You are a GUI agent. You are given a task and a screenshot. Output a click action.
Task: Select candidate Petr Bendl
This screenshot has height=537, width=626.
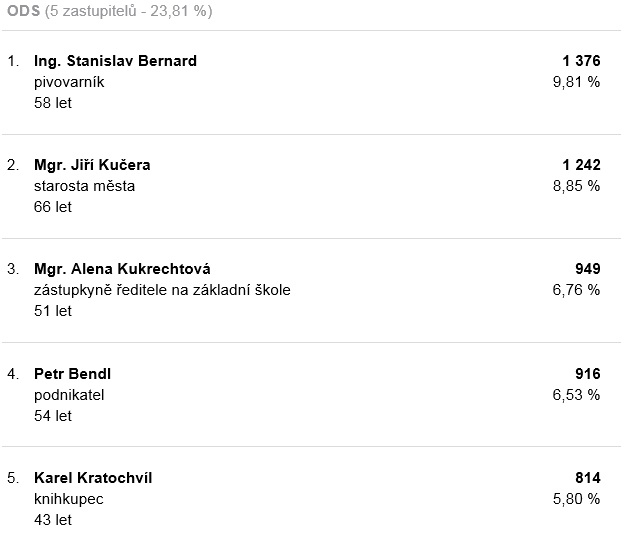pos(72,374)
